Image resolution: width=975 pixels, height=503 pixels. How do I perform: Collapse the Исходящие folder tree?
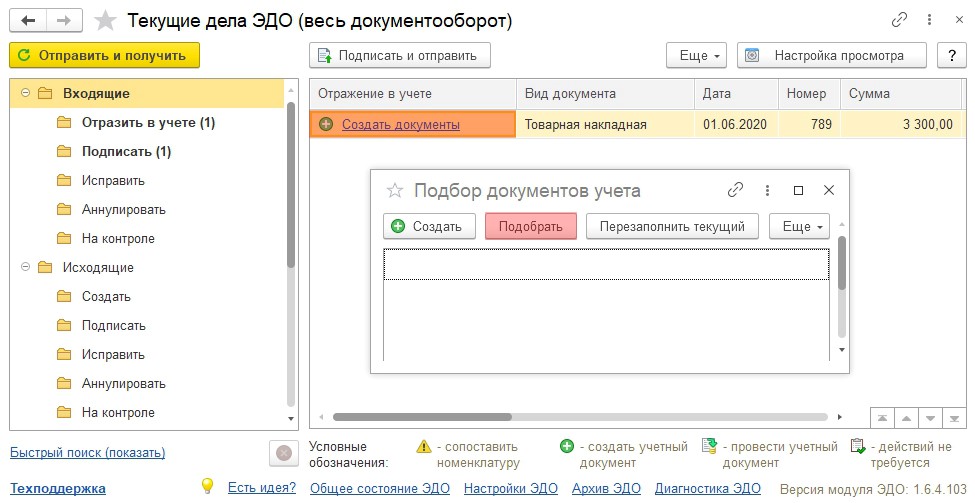pos(25,268)
